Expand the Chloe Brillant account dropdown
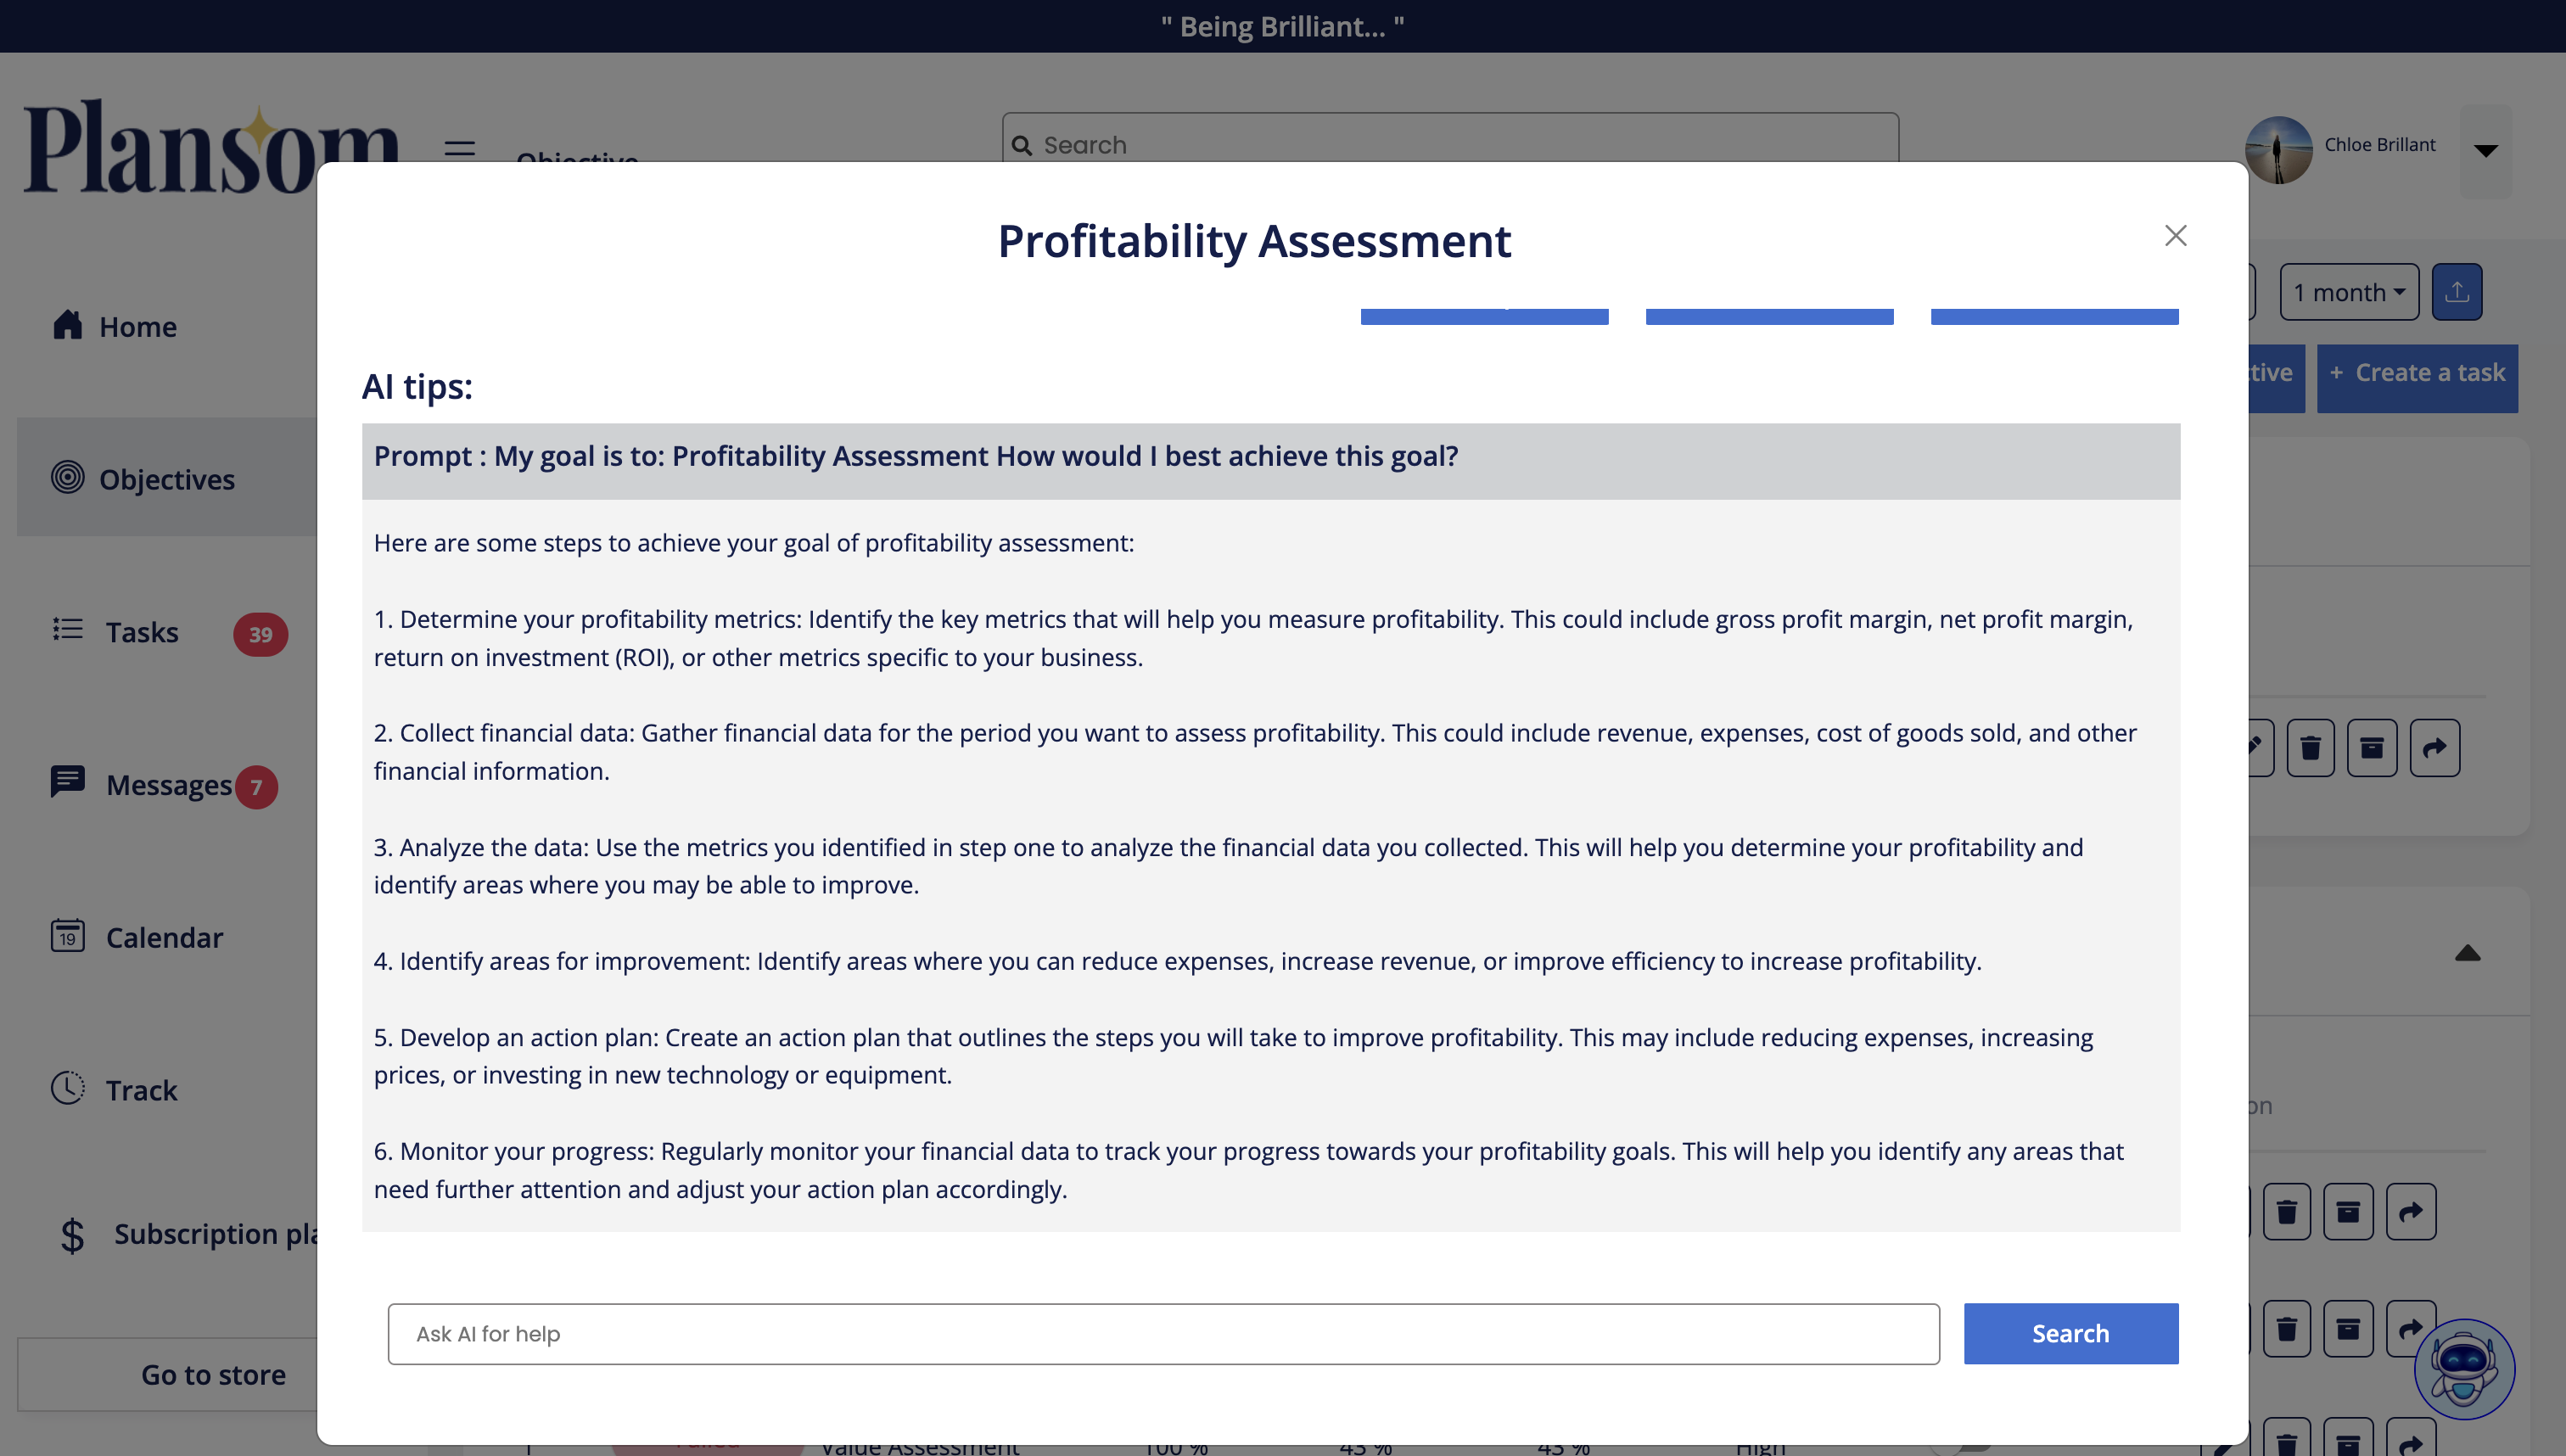Image resolution: width=2566 pixels, height=1456 pixels. tap(2485, 151)
